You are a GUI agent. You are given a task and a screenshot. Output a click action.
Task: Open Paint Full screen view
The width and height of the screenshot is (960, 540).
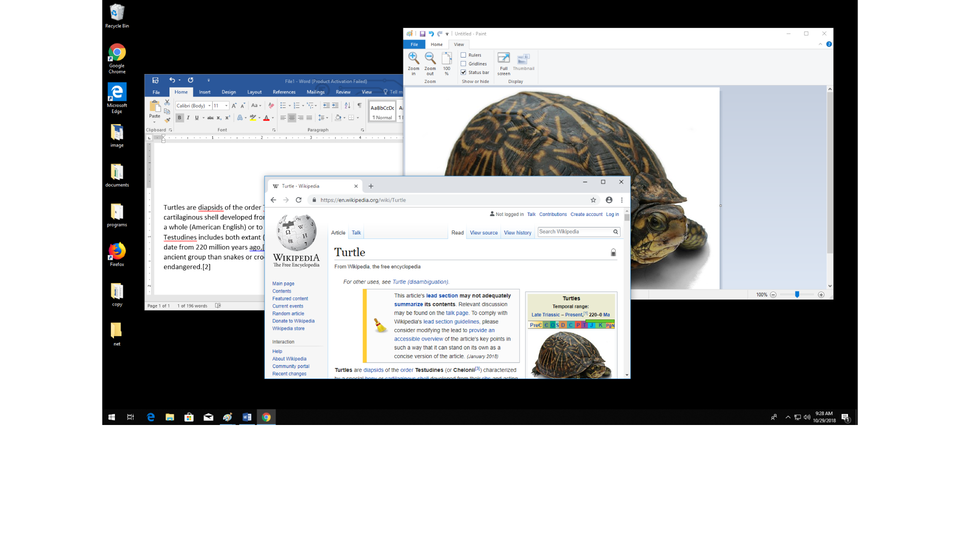click(504, 59)
